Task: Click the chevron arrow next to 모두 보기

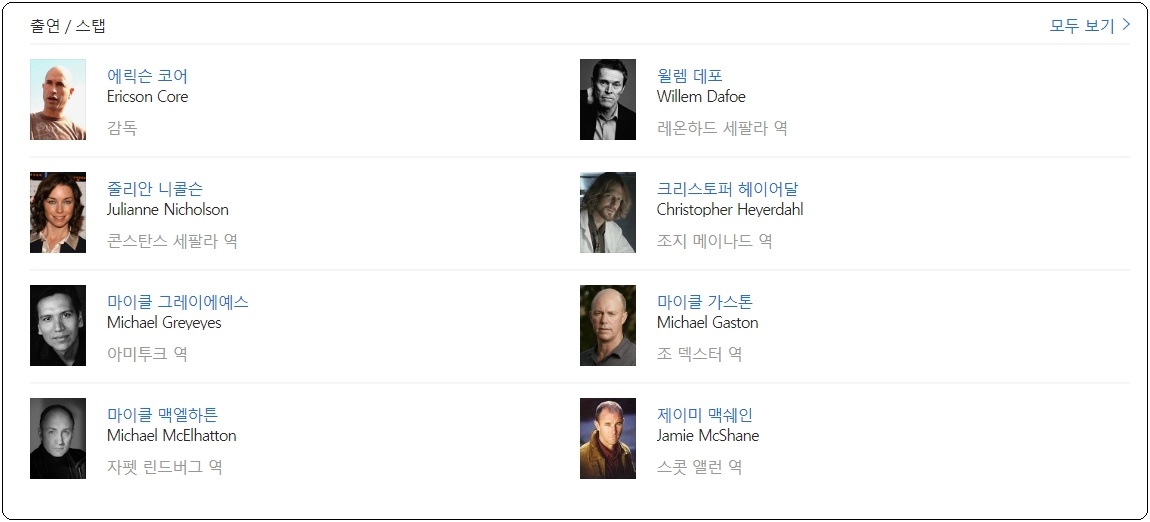Action: (x=1126, y=25)
